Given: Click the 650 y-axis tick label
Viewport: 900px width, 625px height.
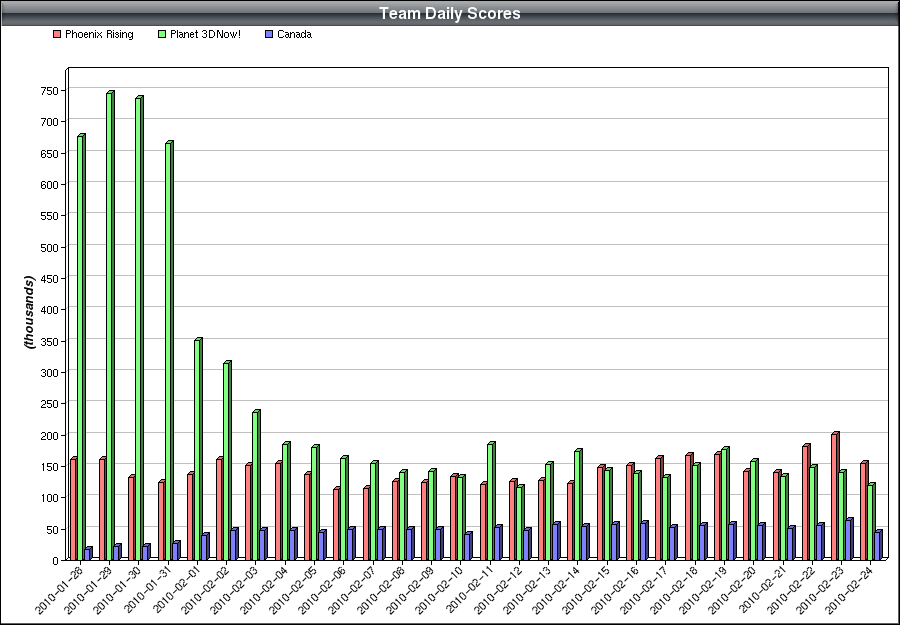Looking at the screenshot, I should click(49, 153).
